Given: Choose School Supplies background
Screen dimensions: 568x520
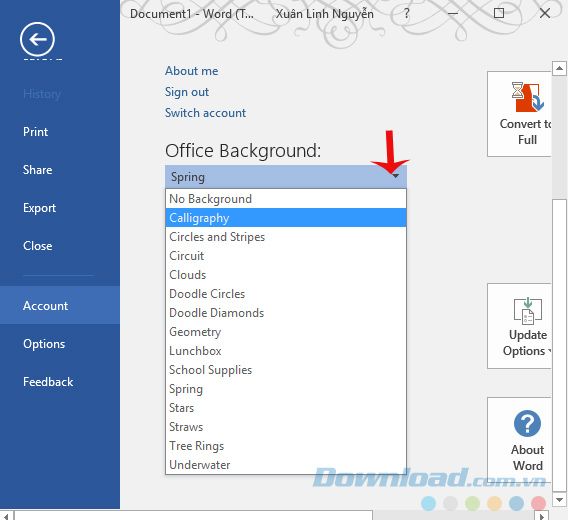Looking at the screenshot, I should coord(286,370).
